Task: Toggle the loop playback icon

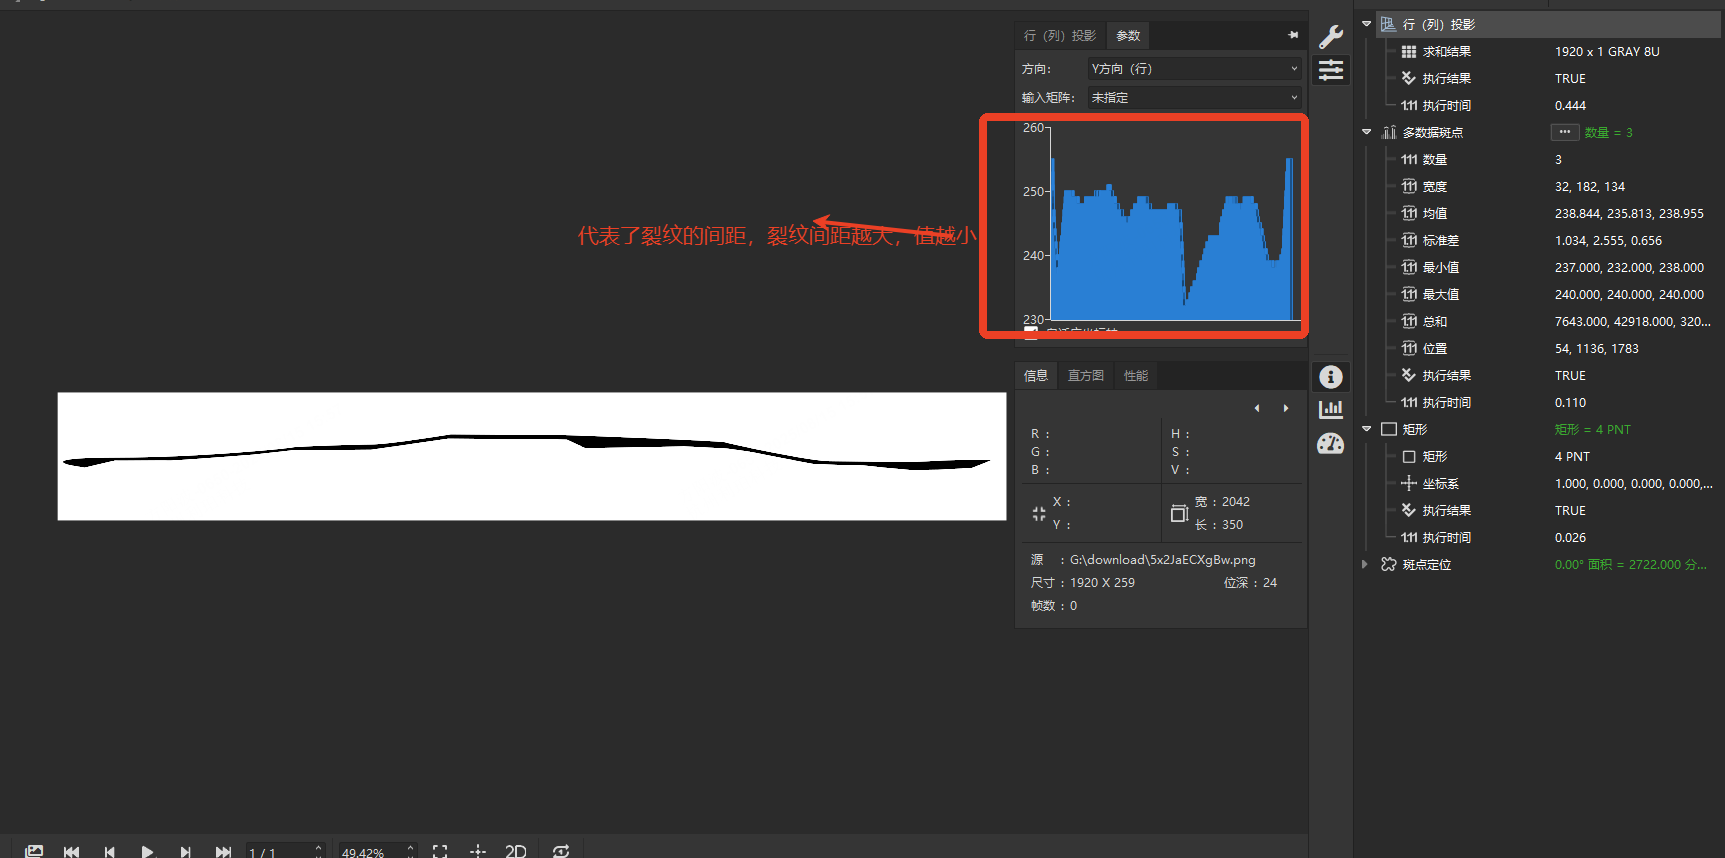Action: (561, 851)
